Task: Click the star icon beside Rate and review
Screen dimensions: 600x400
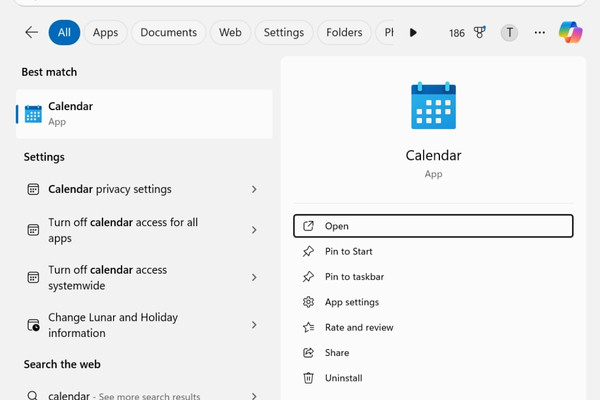Action: click(308, 327)
